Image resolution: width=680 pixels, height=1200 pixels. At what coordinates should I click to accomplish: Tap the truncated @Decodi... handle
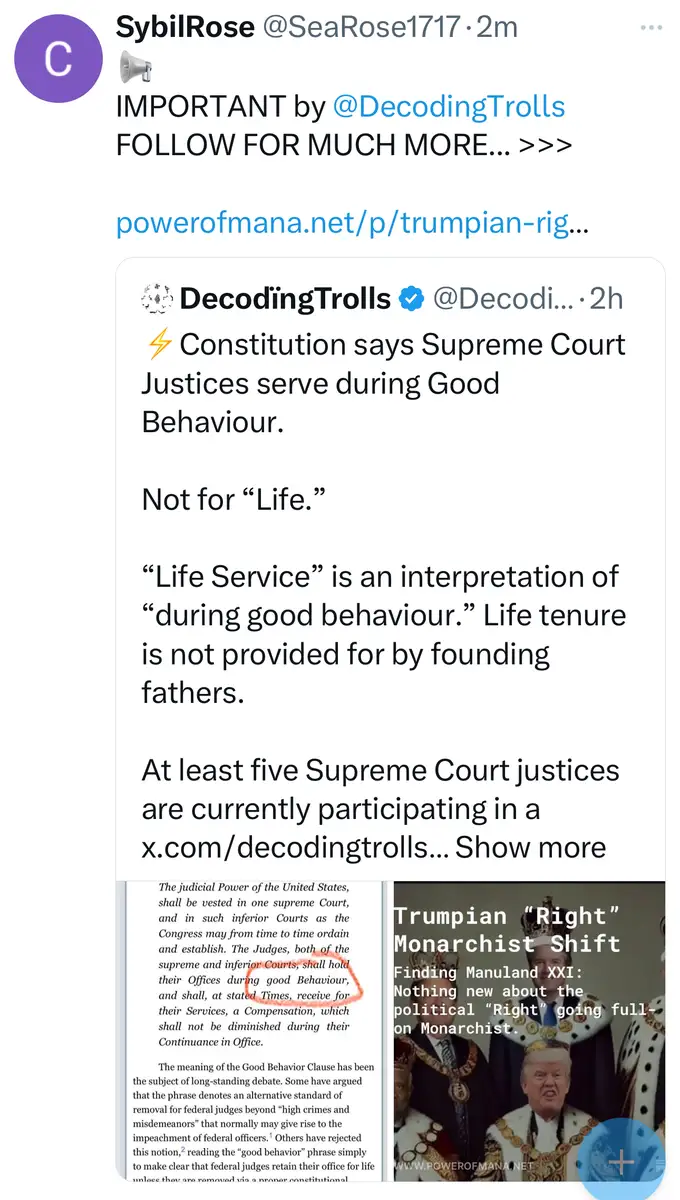coord(503,298)
